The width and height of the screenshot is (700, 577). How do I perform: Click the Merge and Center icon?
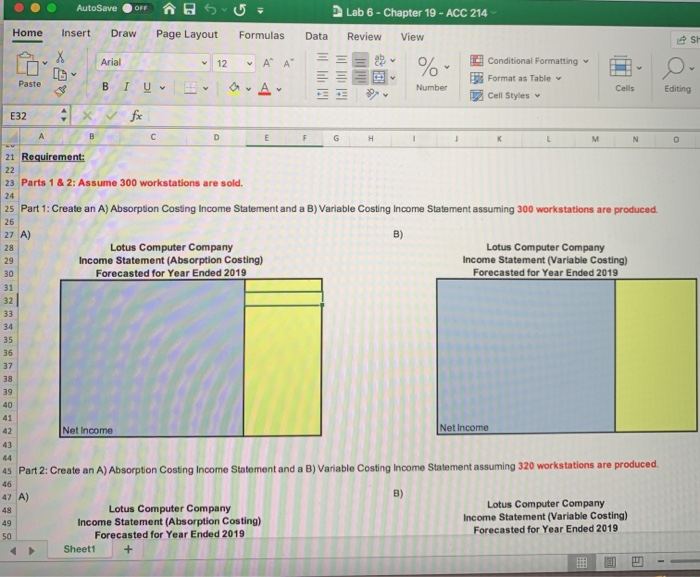click(x=379, y=77)
